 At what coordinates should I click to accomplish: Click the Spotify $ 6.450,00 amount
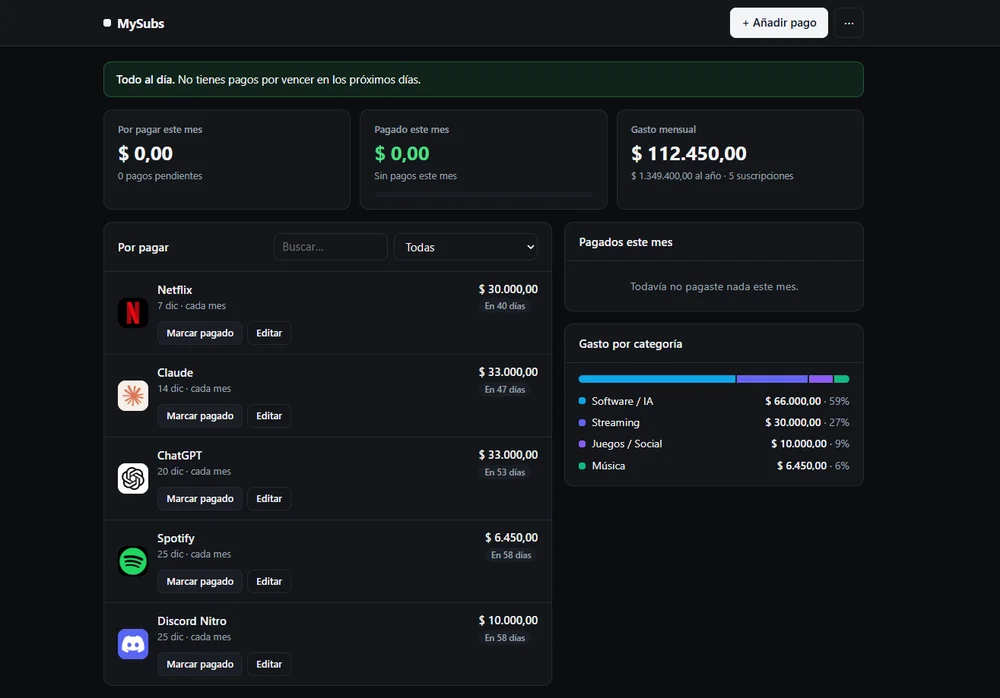click(511, 538)
